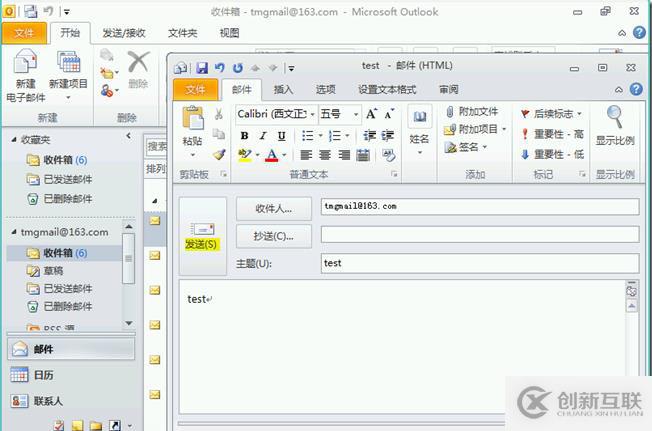This screenshot has width=652, height=431.
Task: Click 附加文件 attach file
Action: pos(472,112)
